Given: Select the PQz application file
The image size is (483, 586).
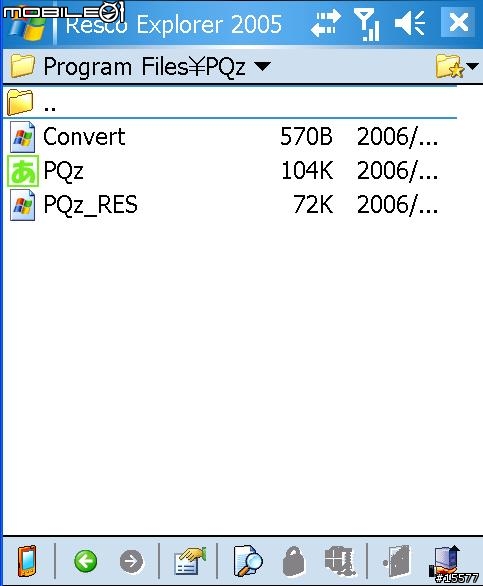Looking at the screenshot, I should tap(230, 170).
